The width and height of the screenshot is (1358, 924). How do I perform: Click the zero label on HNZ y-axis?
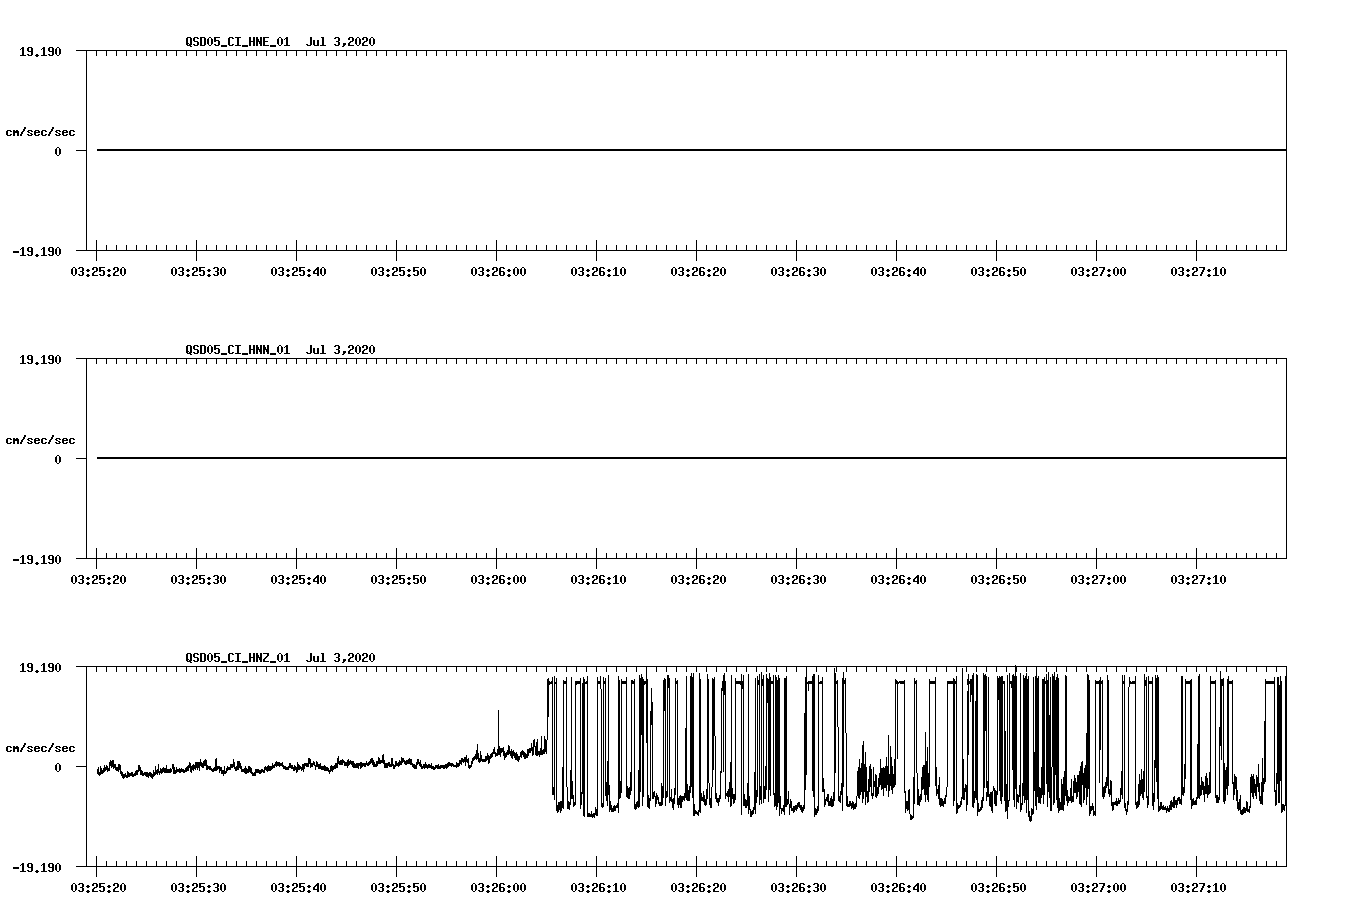tap(58, 768)
